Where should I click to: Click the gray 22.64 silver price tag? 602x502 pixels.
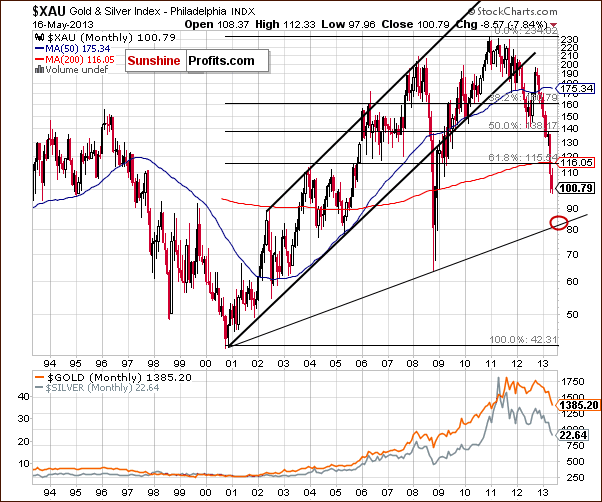pyautogui.click(x=574, y=435)
